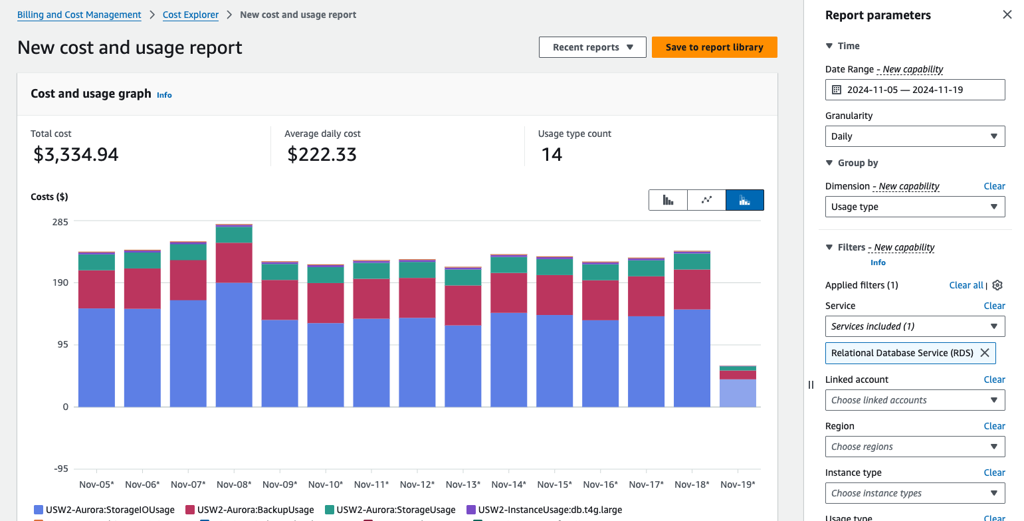Viewport: 1024px width, 521px height.
Task: Collapse the Filters section
Action: tap(829, 247)
